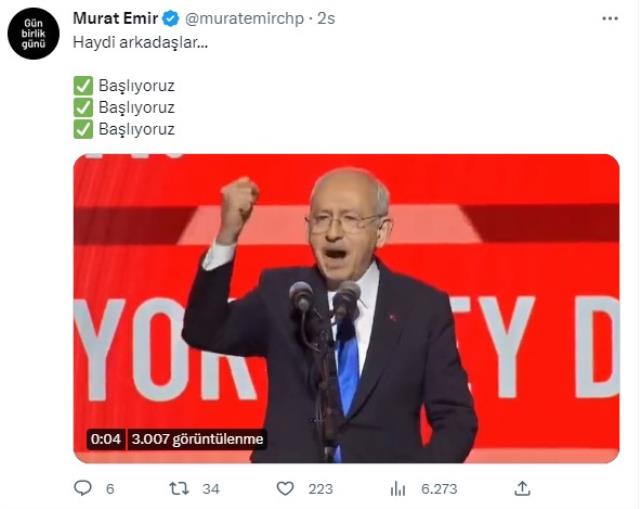
Task: Open the reply comment icon
Action: click(x=83, y=488)
